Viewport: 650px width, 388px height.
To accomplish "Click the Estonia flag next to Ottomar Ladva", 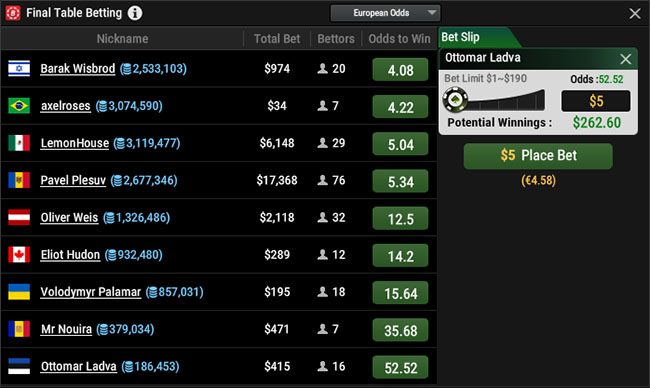I will pyautogui.click(x=19, y=366).
